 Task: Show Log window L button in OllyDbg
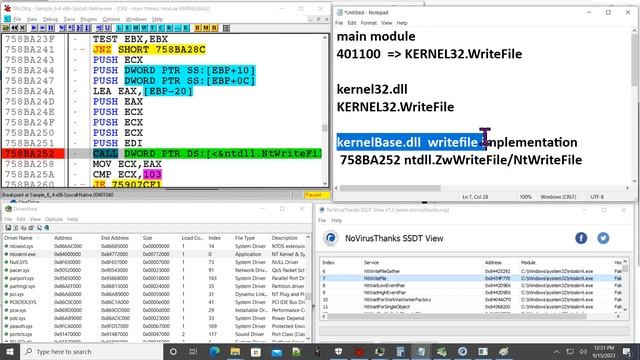(x=119, y=28)
